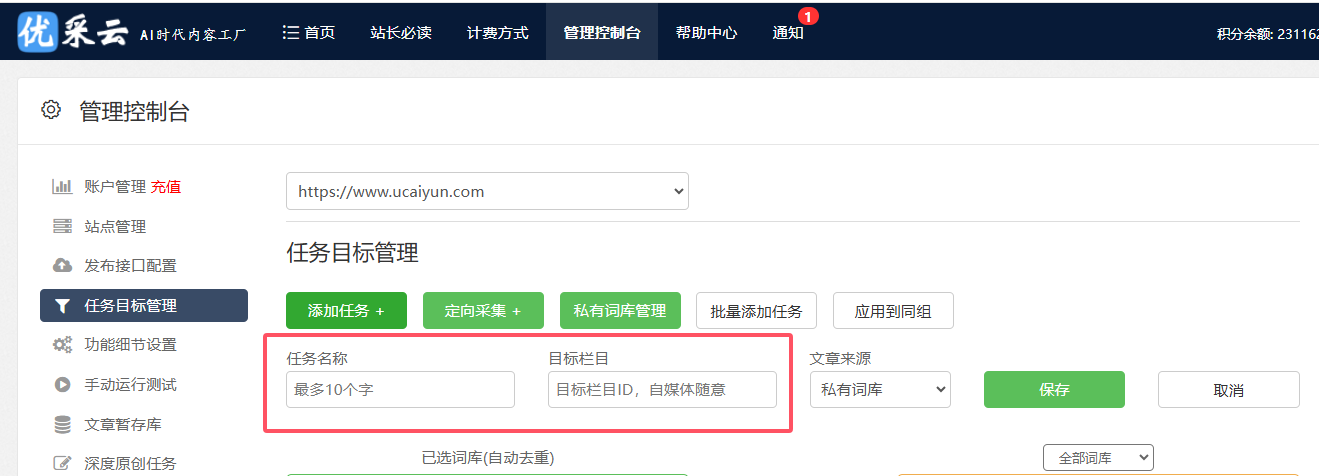Open 帮助中心 in the top menu

(706, 32)
